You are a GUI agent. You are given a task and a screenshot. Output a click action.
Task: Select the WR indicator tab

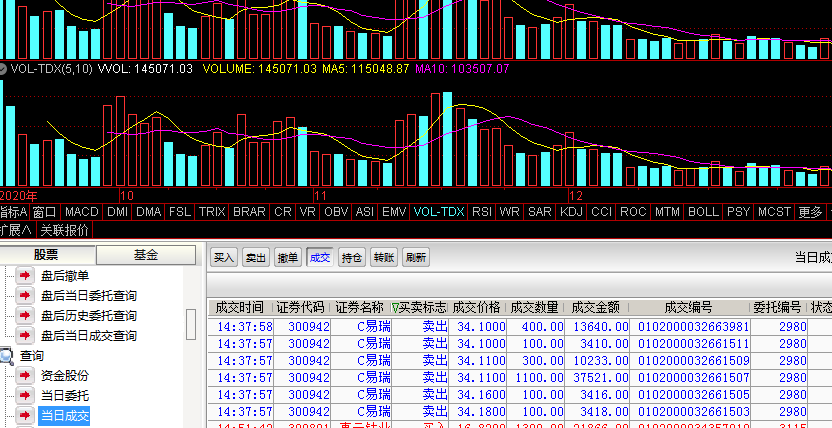(x=509, y=212)
